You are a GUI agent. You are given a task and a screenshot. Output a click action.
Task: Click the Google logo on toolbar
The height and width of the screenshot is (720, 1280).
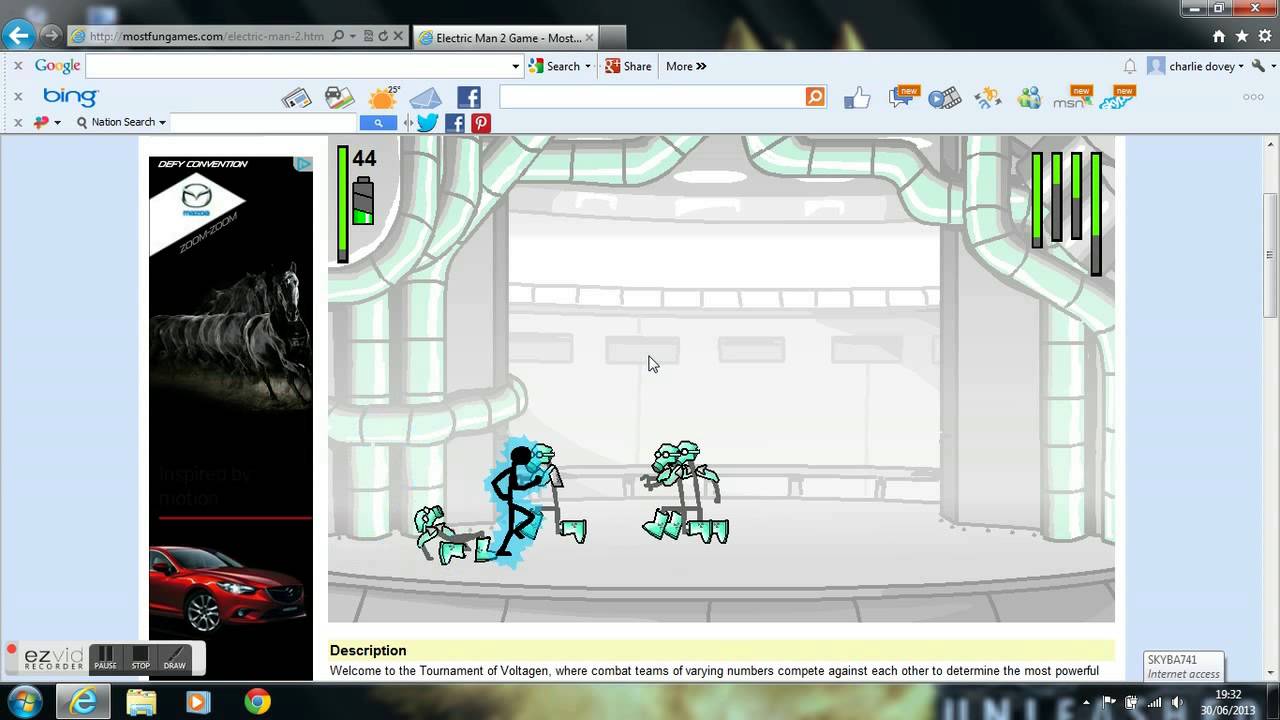pos(57,66)
